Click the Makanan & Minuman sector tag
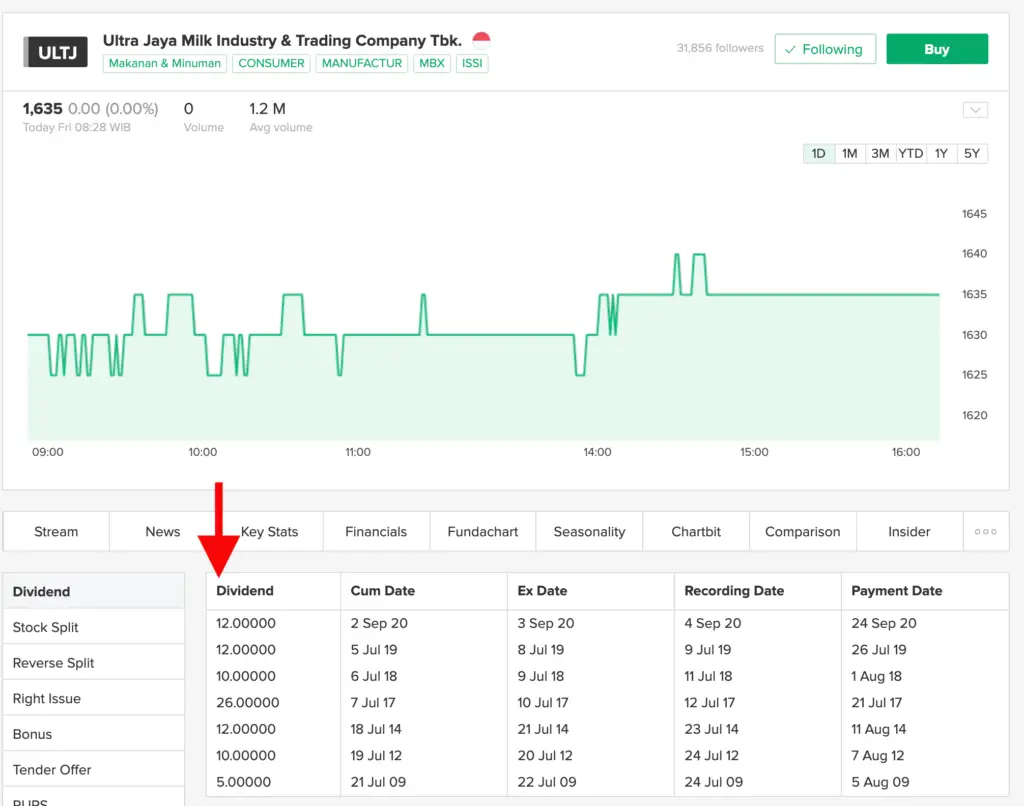The image size is (1024, 806). coord(165,63)
